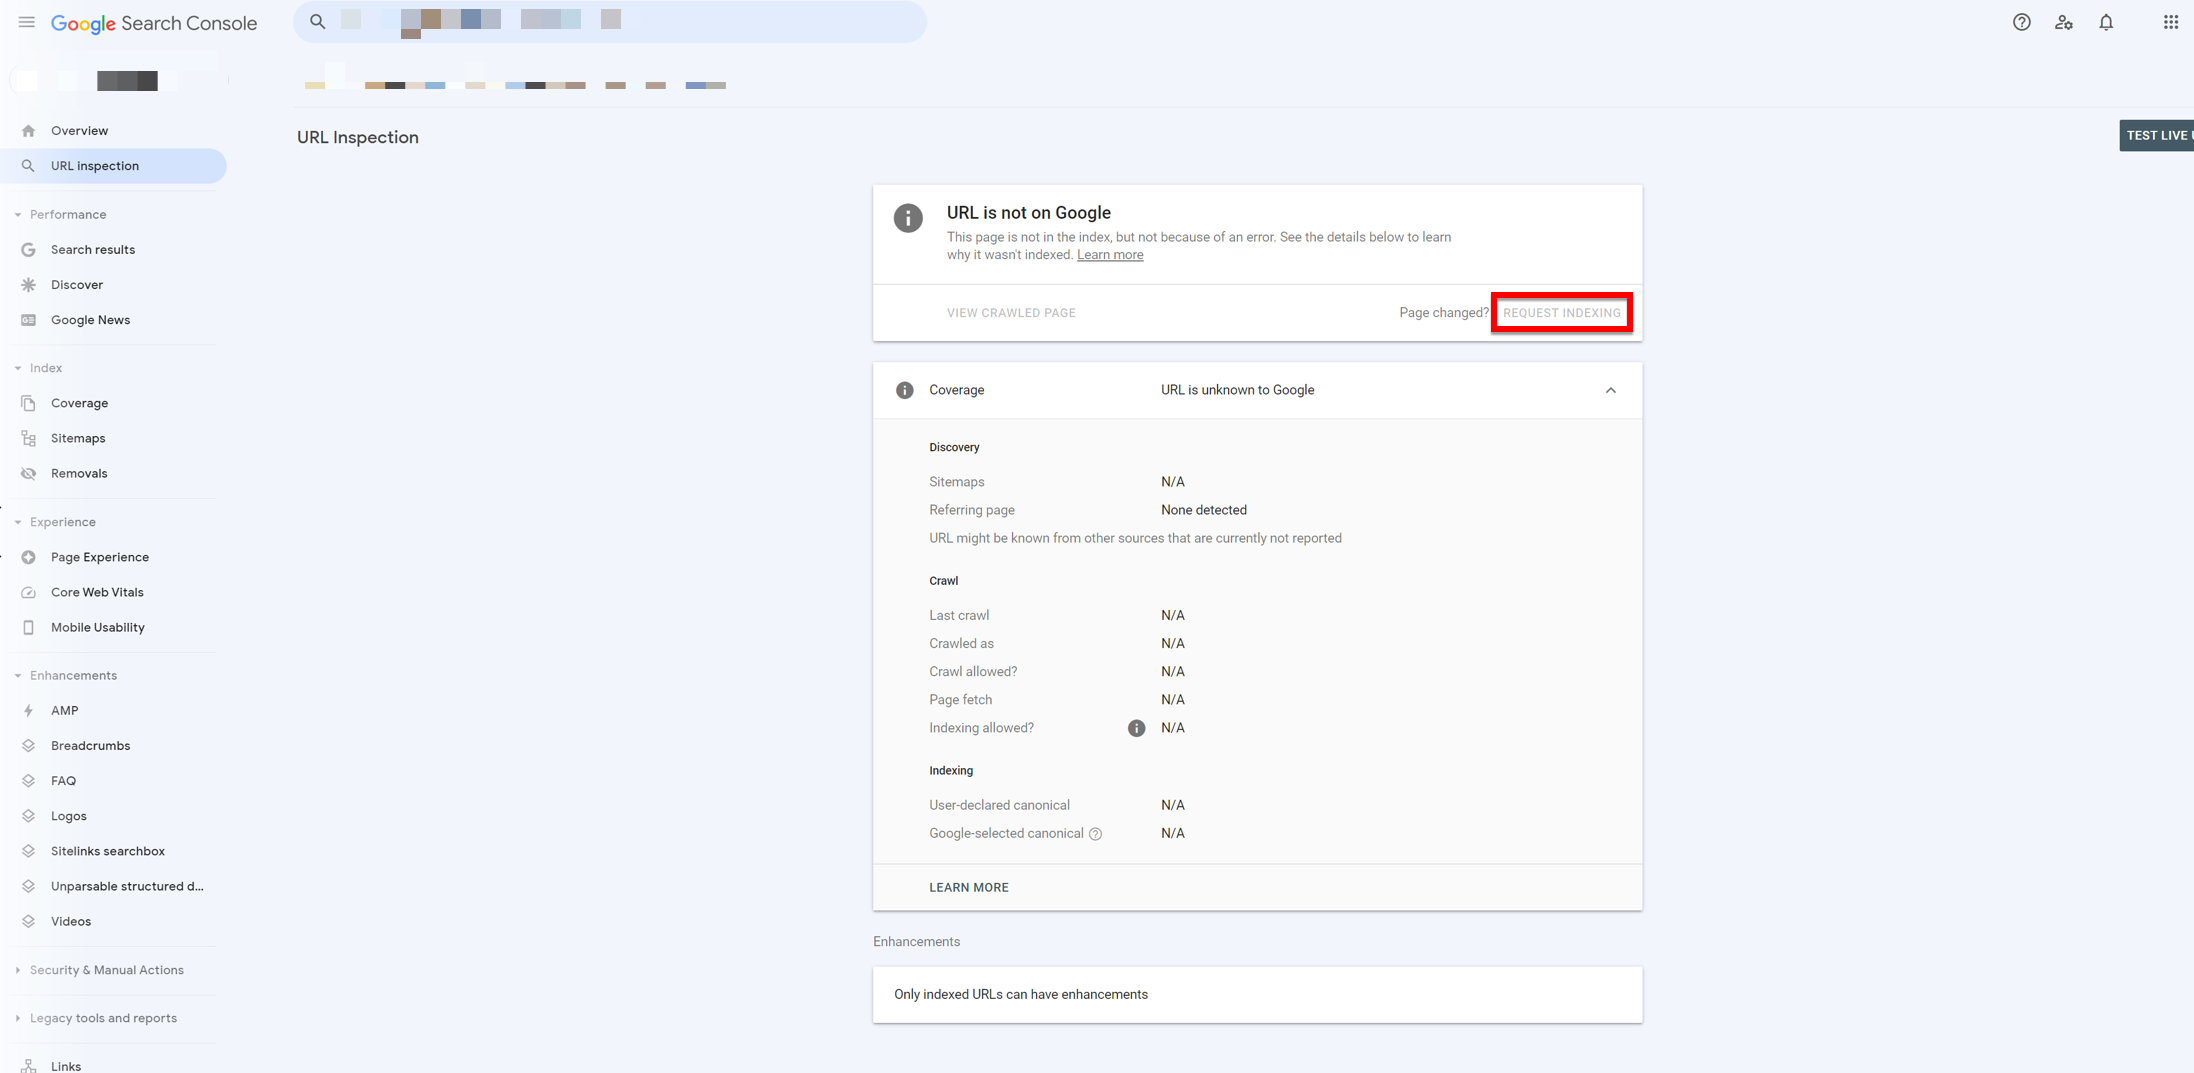Click the notifications bell icon
The width and height of the screenshot is (2194, 1073).
tap(2105, 22)
